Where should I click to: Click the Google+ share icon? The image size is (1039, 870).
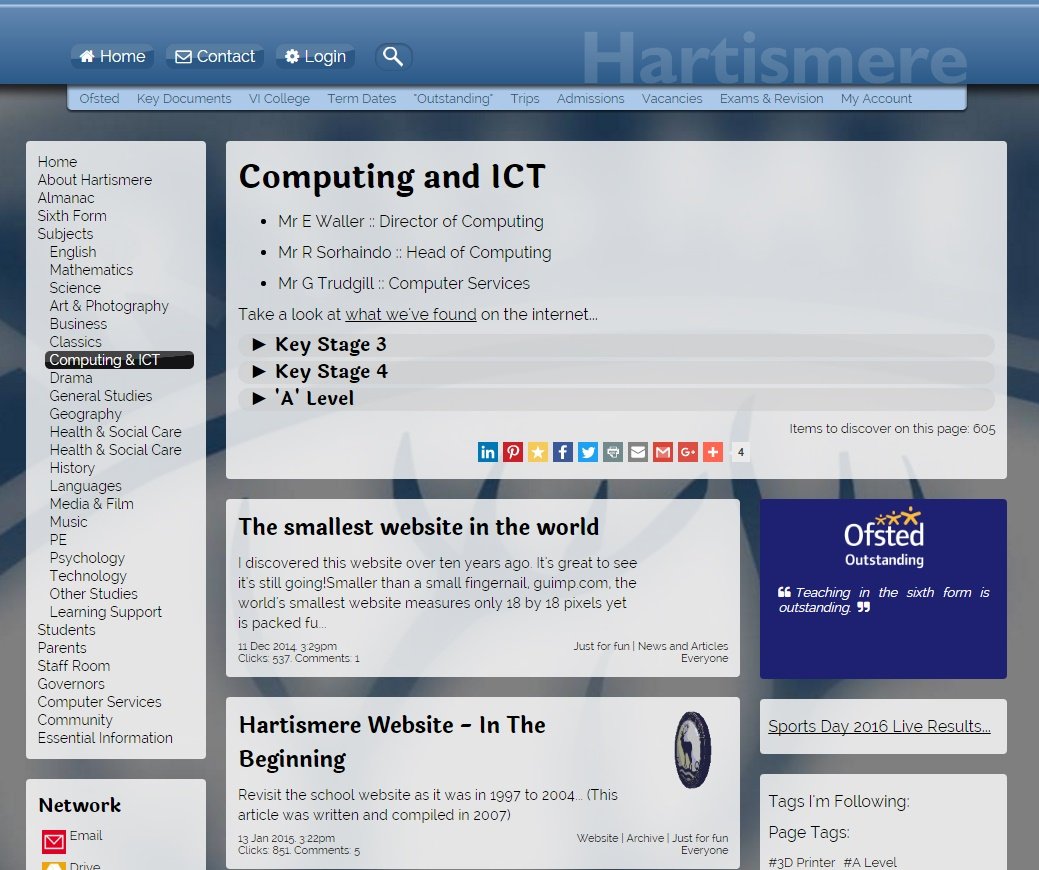click(x=688, y=452)
